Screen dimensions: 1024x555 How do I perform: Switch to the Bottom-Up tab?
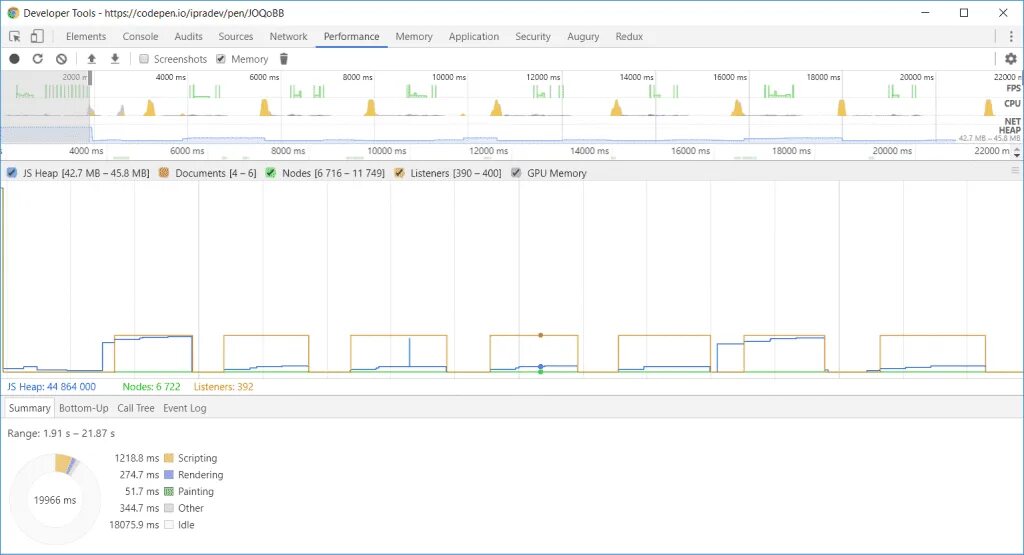(84, 408)
